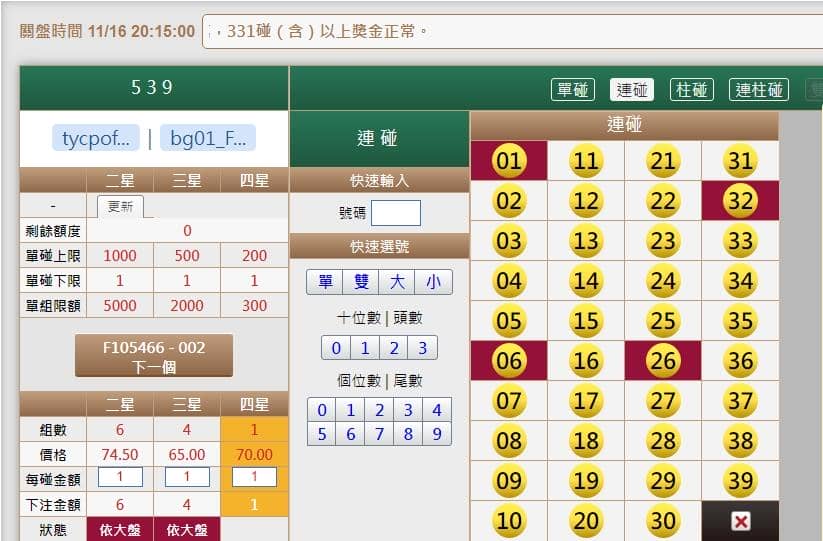Click ones digit 4 button

(x=437, y=409)
